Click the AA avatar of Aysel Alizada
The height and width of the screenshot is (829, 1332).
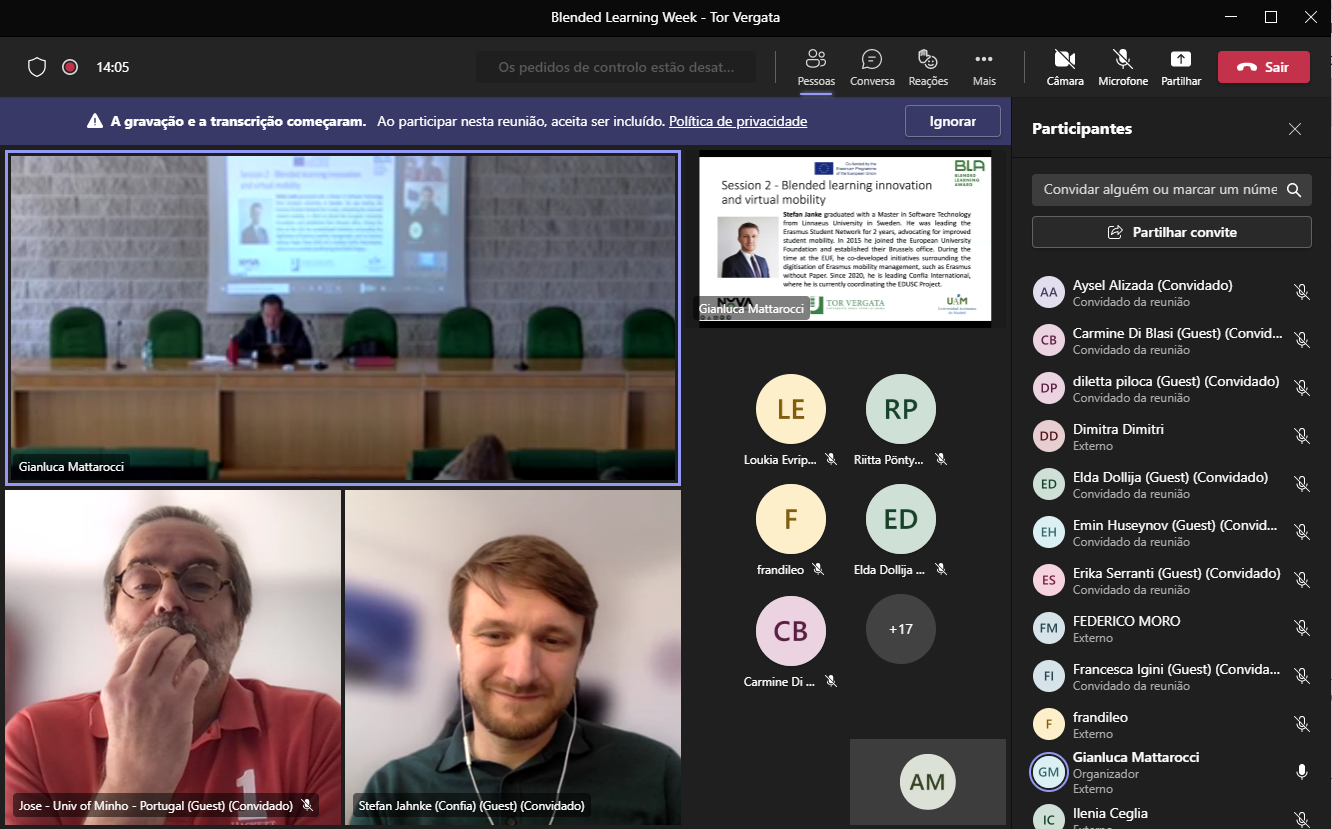[x=1048, y=292]
